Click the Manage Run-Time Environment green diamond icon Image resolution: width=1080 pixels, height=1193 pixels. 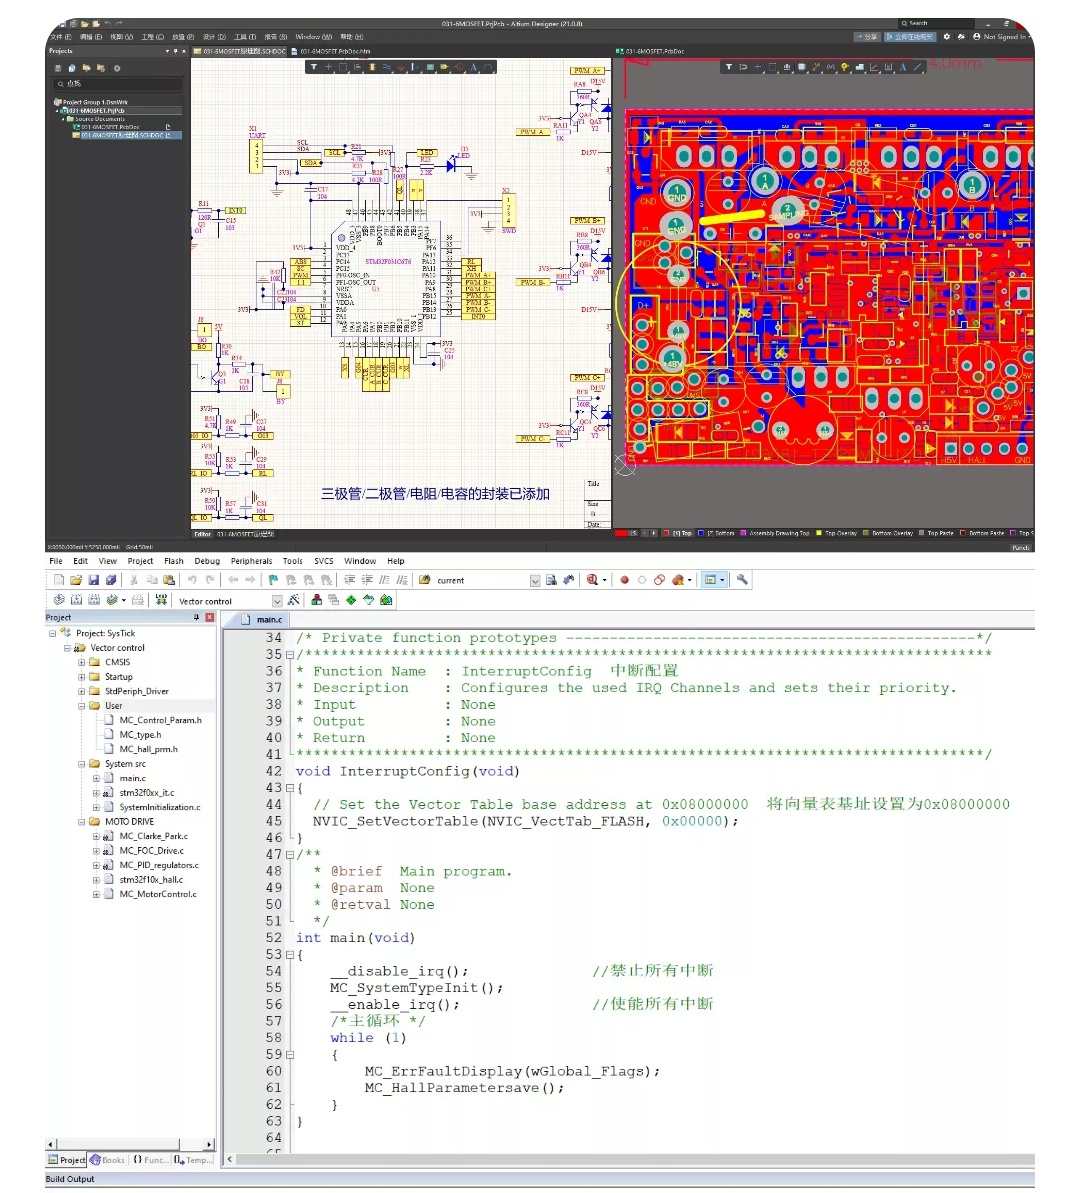[351, 600]
